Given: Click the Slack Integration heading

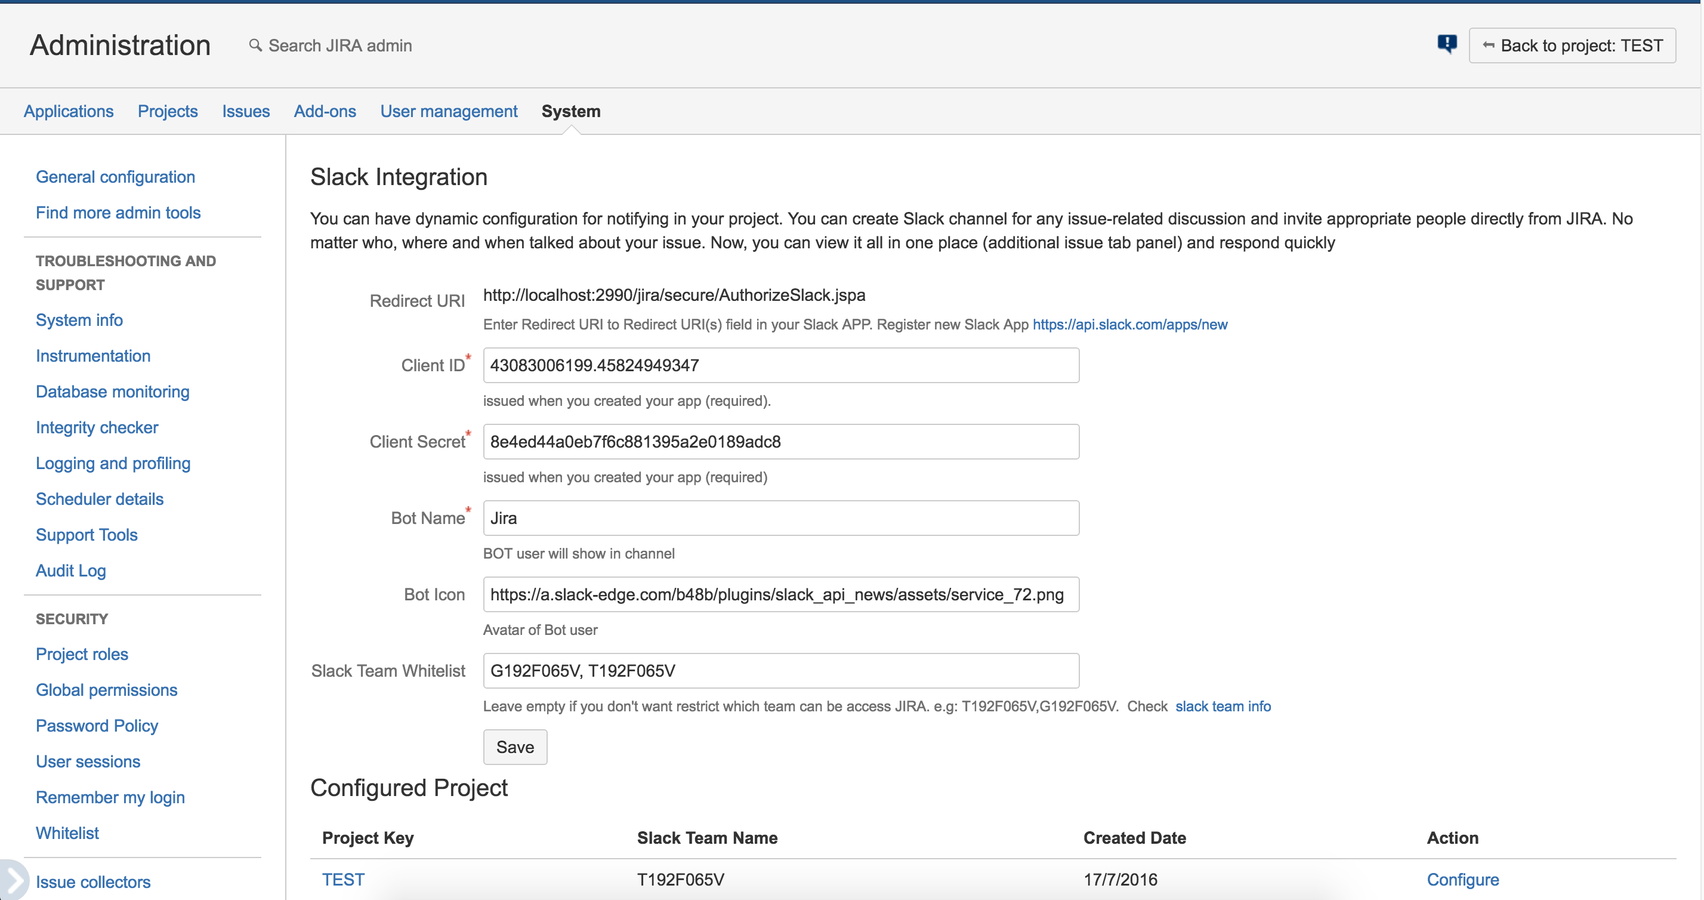Looking at the screenshot, I should 399,177.
